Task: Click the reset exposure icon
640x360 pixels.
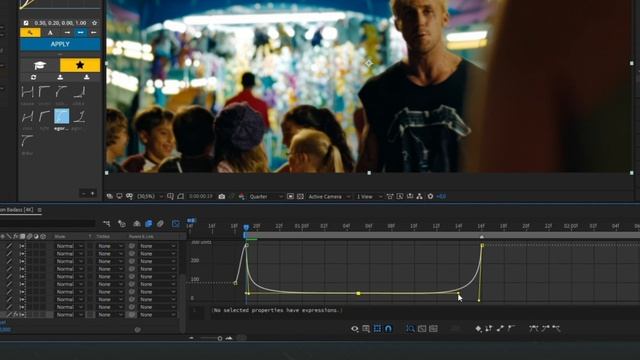Action: click(430, 196)
